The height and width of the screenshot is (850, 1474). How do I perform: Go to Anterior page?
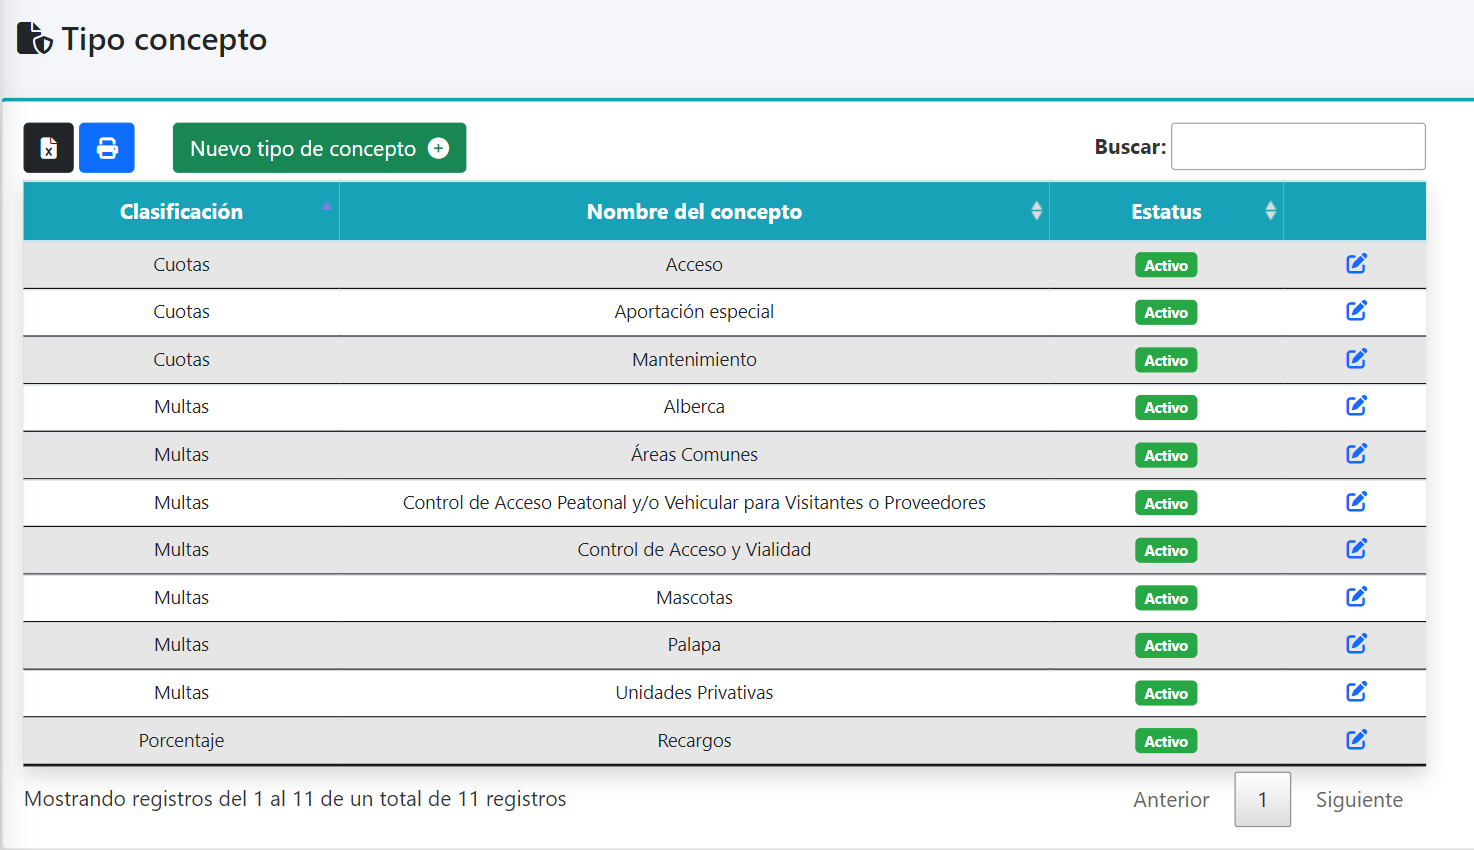1171,800
